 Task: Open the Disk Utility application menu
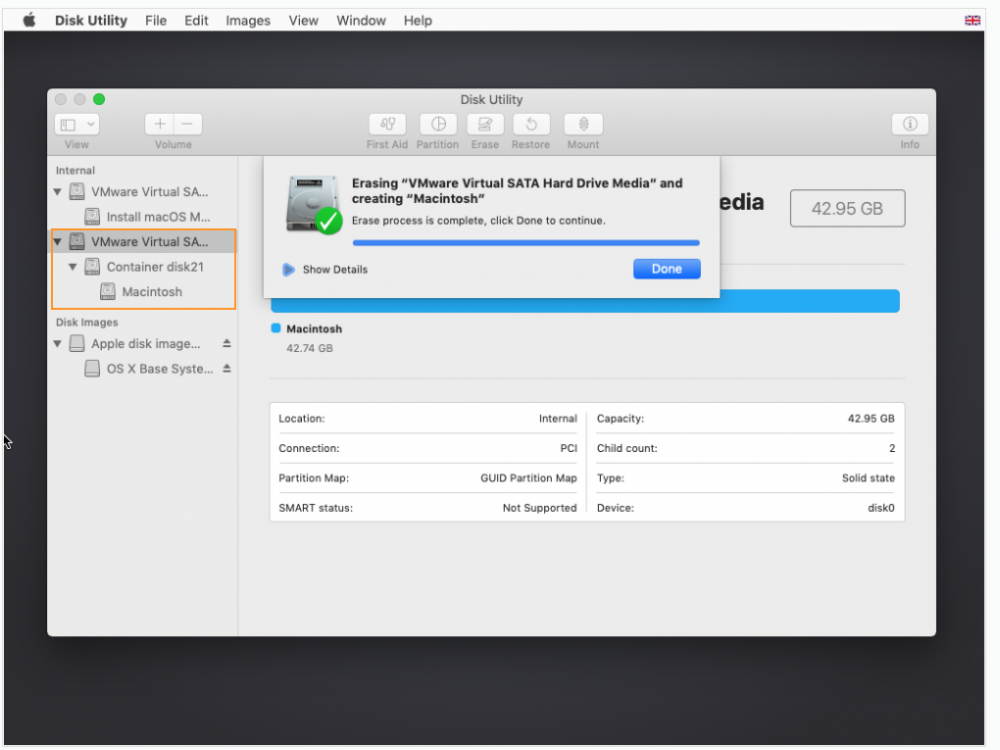pos(91,20)
